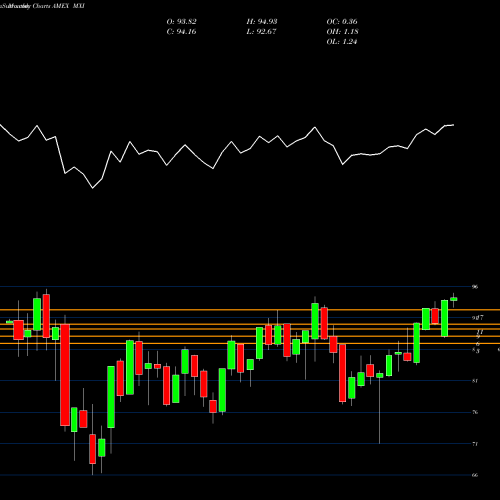Image resolution: width=500 pixels, height=500 pixels.
Task: Click the OC: 0.36 value
Action: point(342,22)
